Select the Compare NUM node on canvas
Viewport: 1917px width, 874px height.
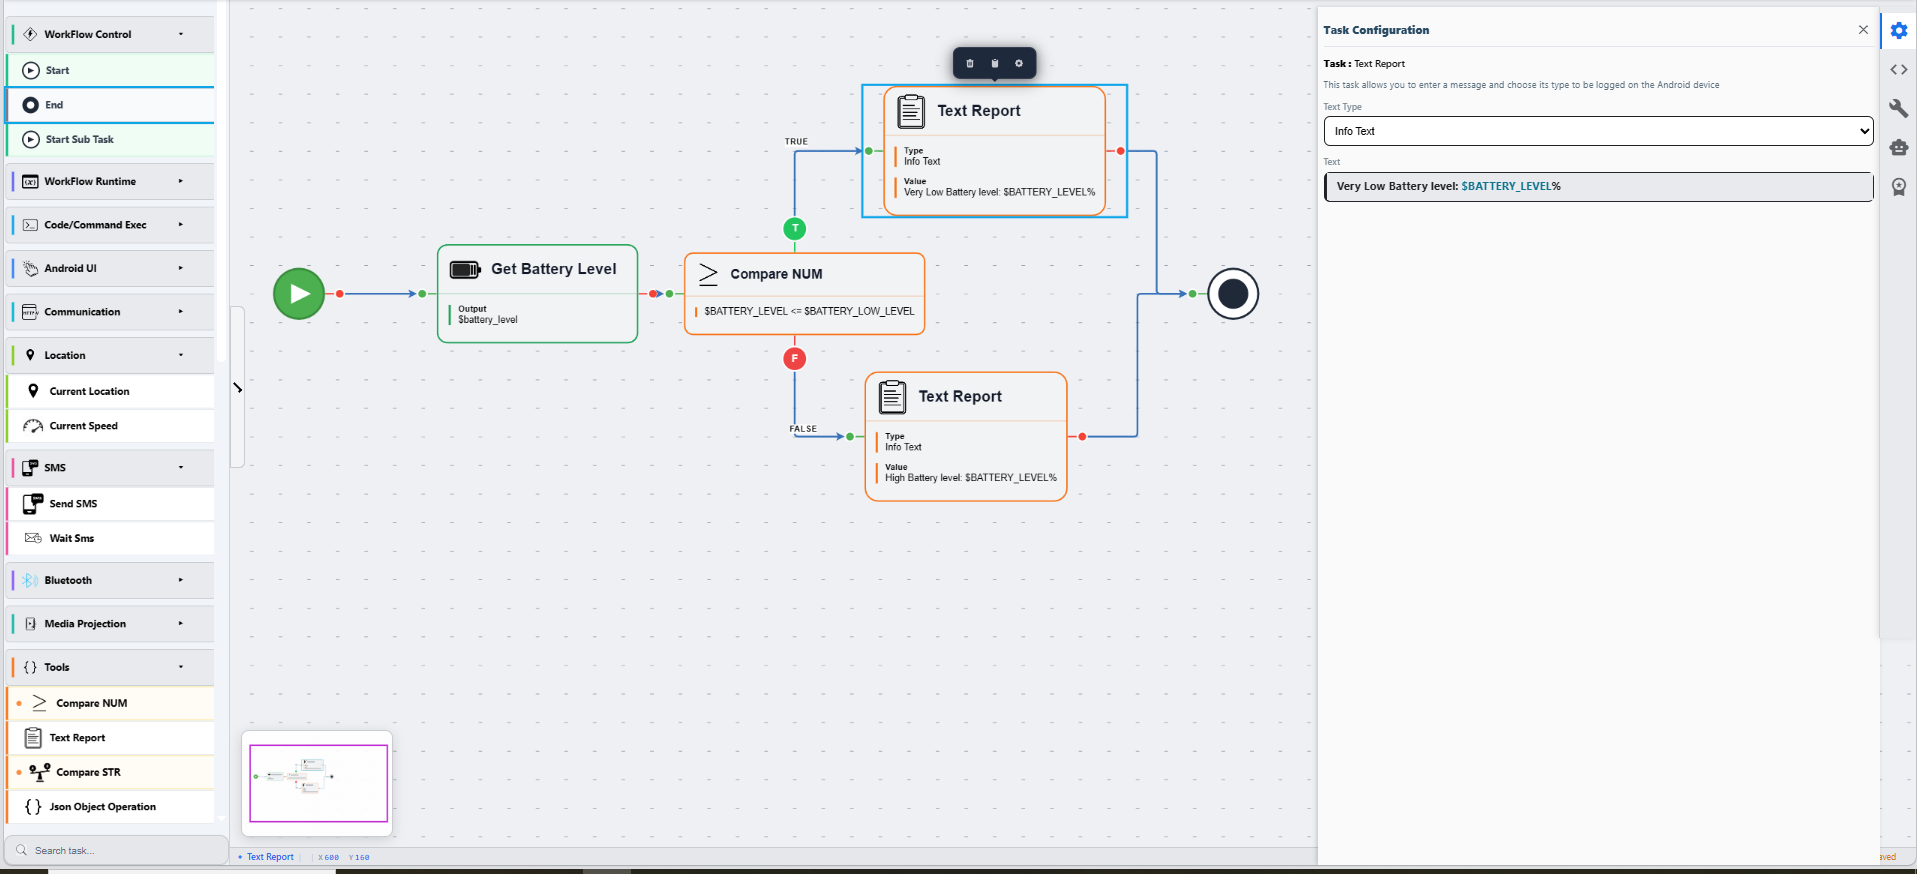click(804, 294)
